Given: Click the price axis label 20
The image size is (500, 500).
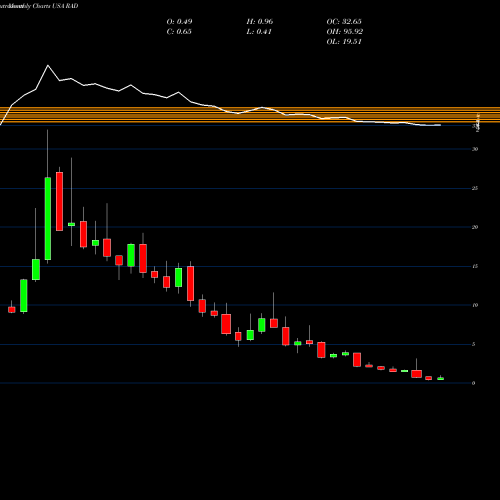Looking at the screenshot, I should click(x=475, y=227).
